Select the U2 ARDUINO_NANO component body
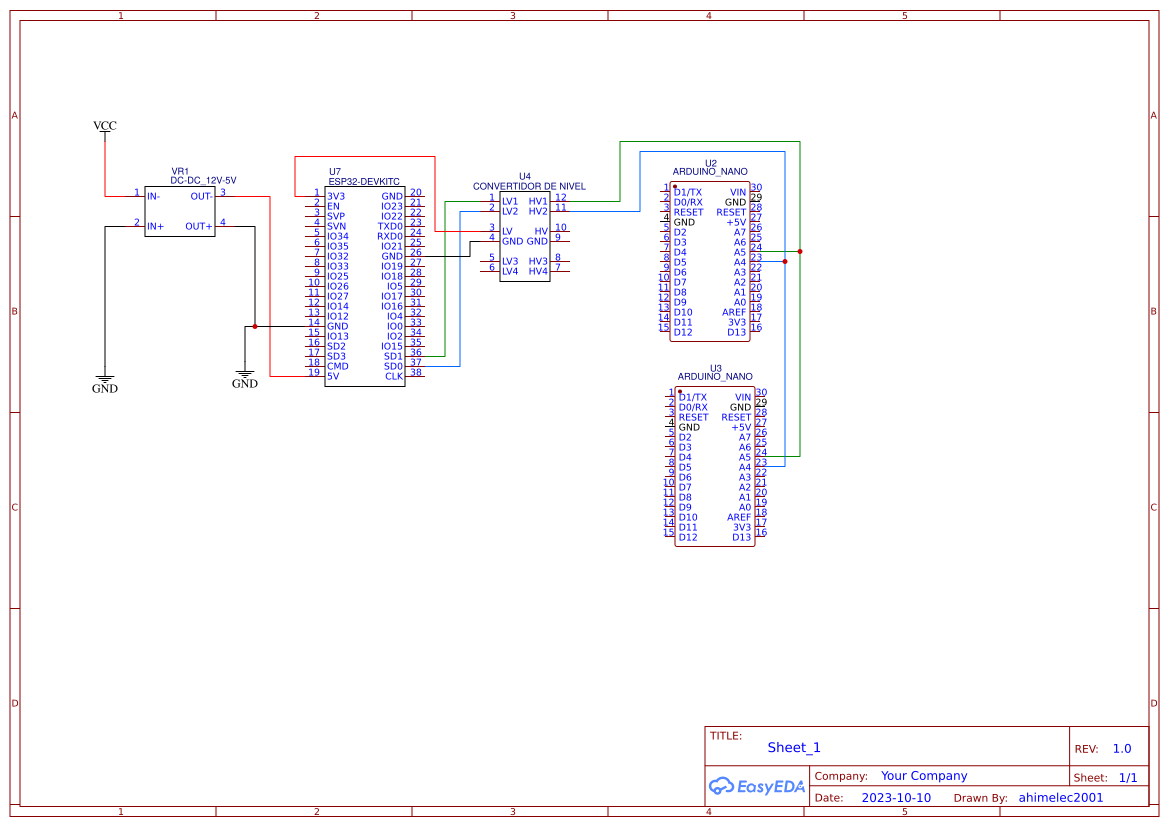 (709, 262)
